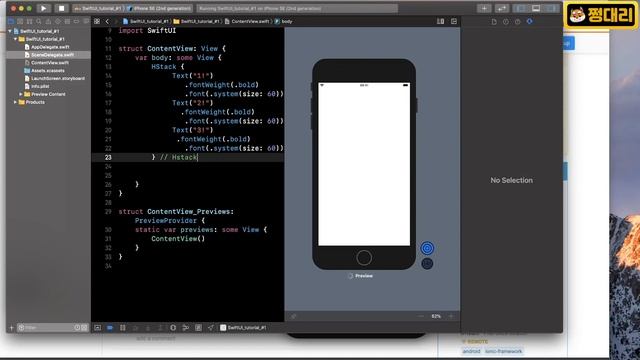Open the Issue navigator warning icon

click(x=48, y=21)
